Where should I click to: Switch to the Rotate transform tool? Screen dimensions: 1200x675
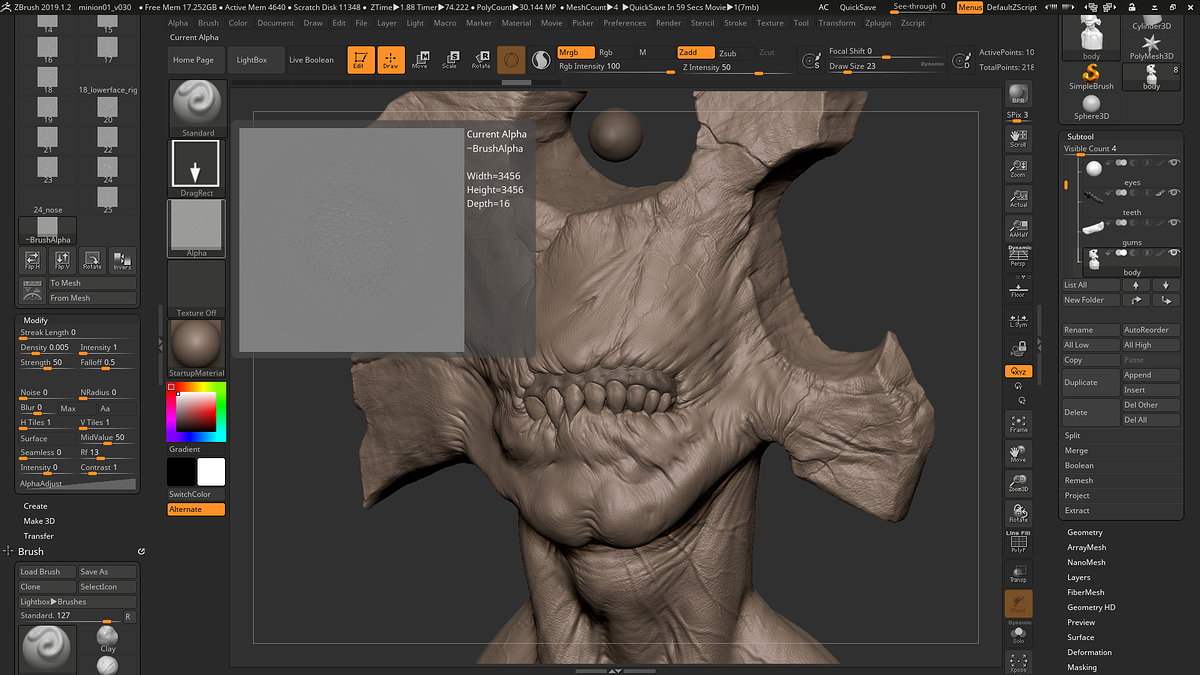pyautogui.click(x=481, y=60)
